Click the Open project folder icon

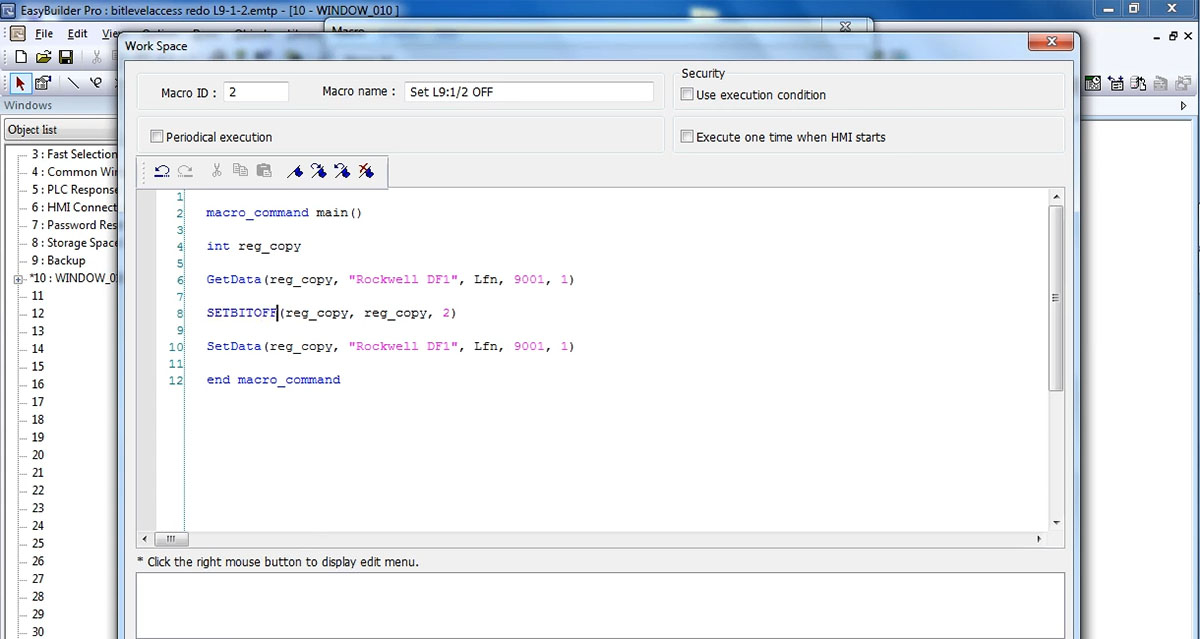pyautogui.click(x=44, y=57)
